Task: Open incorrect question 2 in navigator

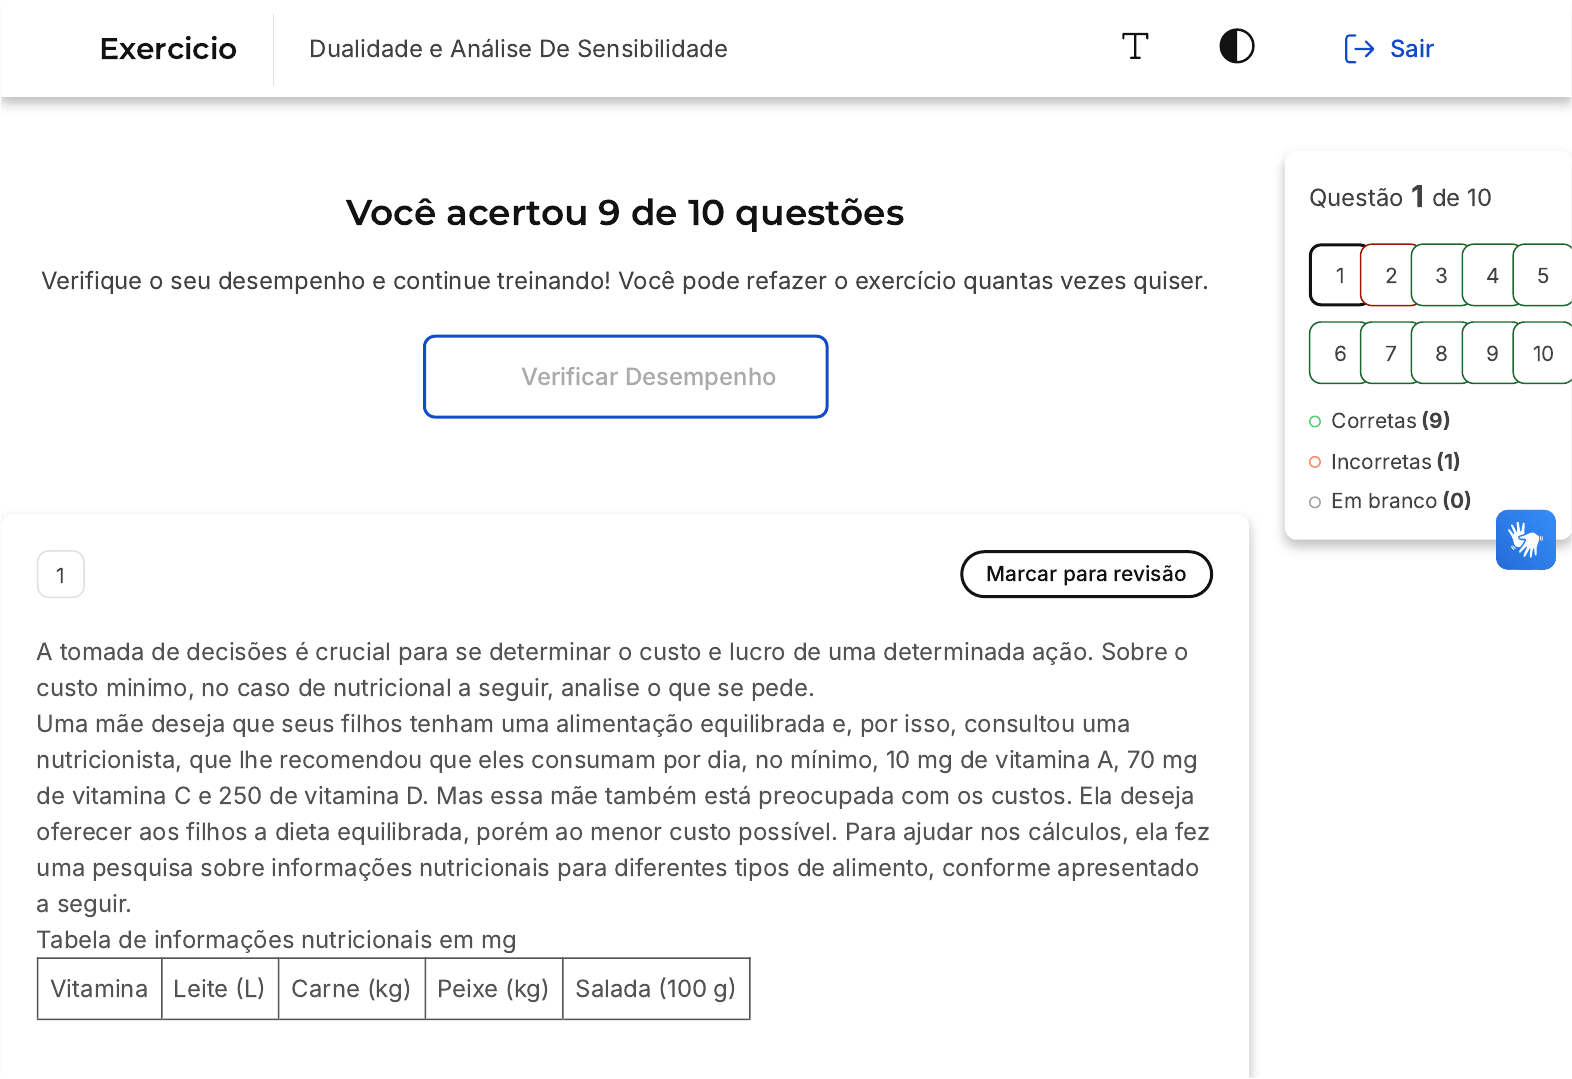Action: click(1390, 275)
